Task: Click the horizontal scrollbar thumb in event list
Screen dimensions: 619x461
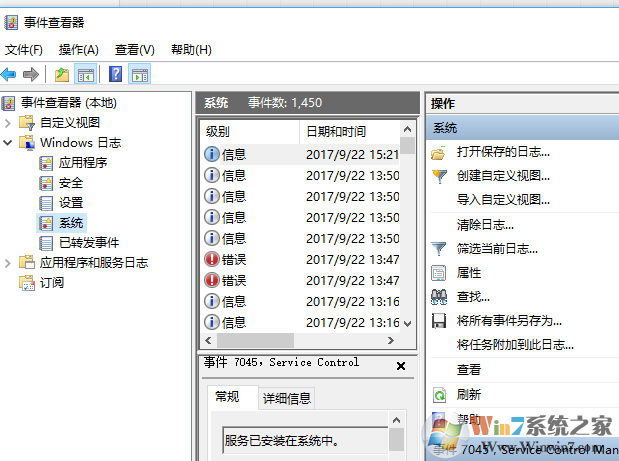Action: pyautogui.click(x=255, y=340)
